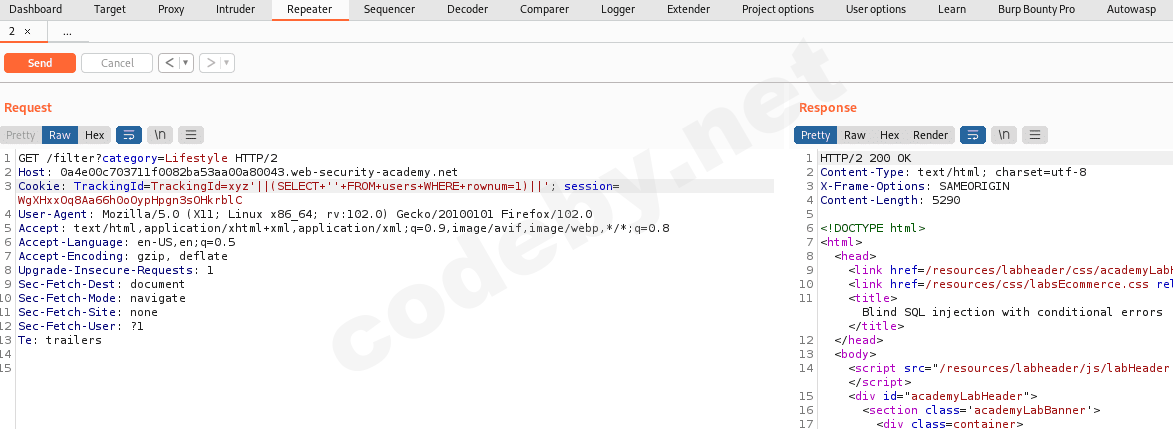Image resolution: width=1173 pixels, height=429 pixels.
Task: Open the Decoder tab
Action: (468, 10)
